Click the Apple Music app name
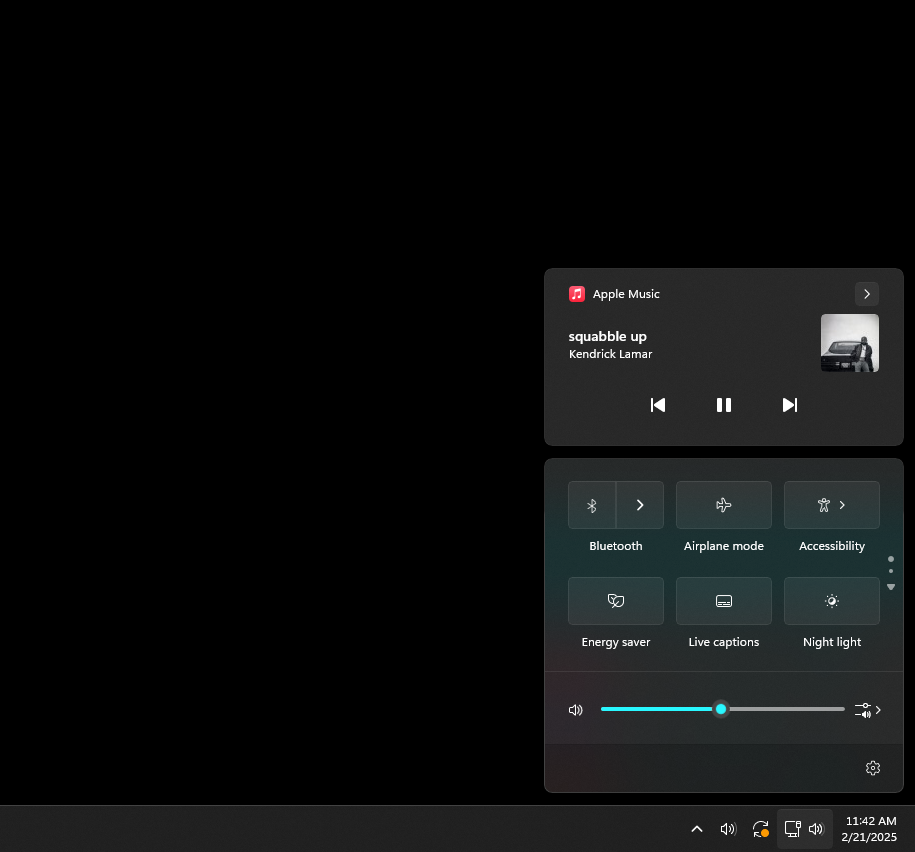915x852 pixels. pos(626,294)
